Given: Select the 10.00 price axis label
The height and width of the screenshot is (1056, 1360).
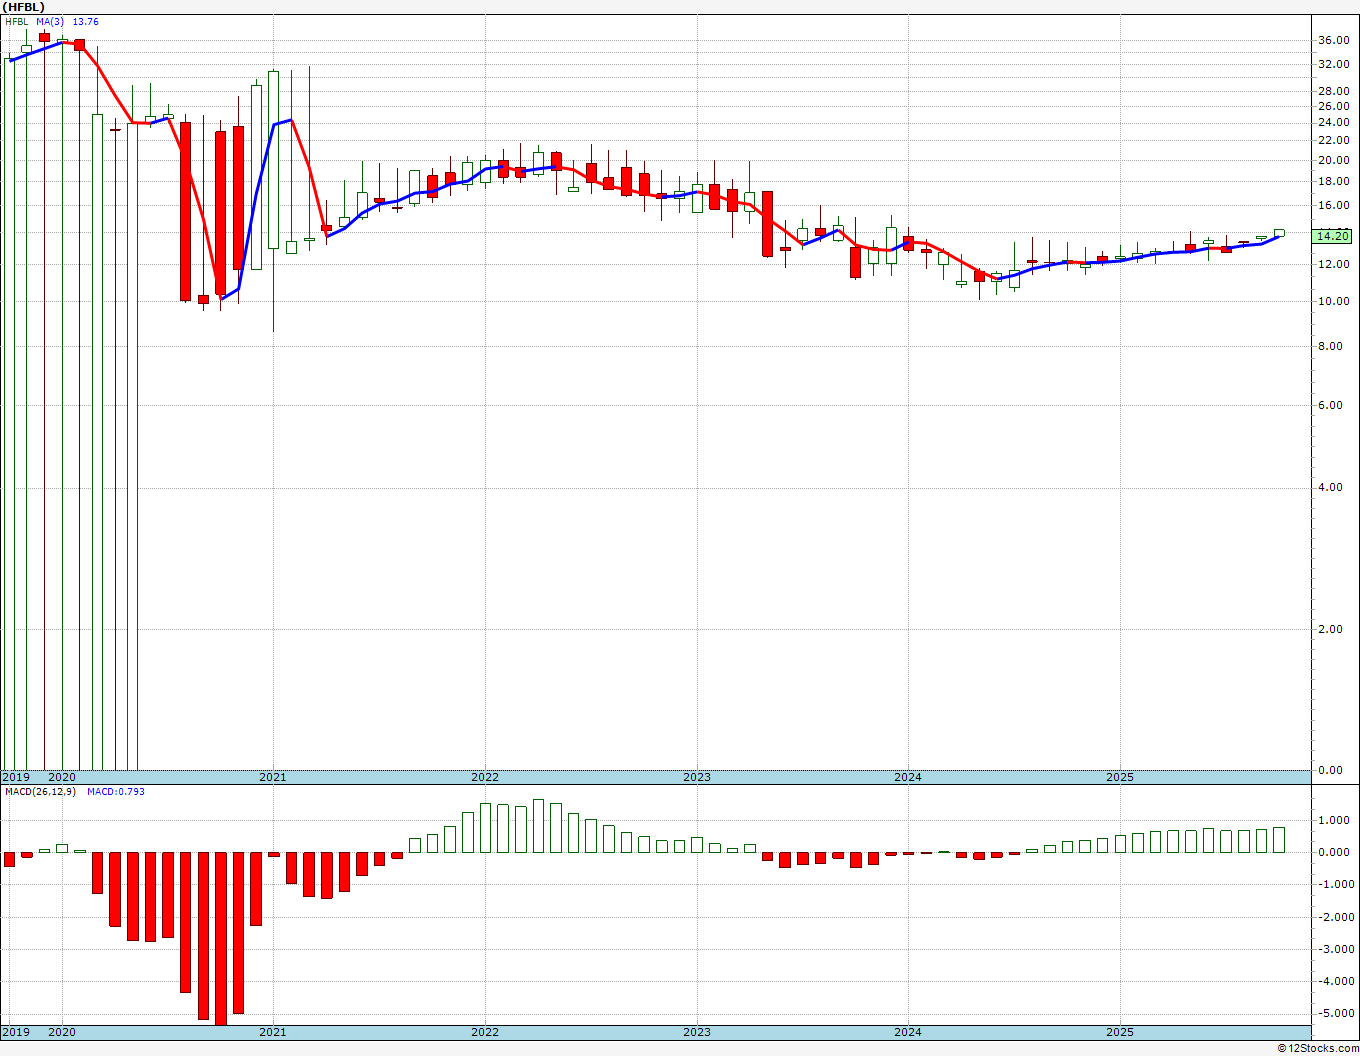Looking at the screenshot, I should [1334, 301].
